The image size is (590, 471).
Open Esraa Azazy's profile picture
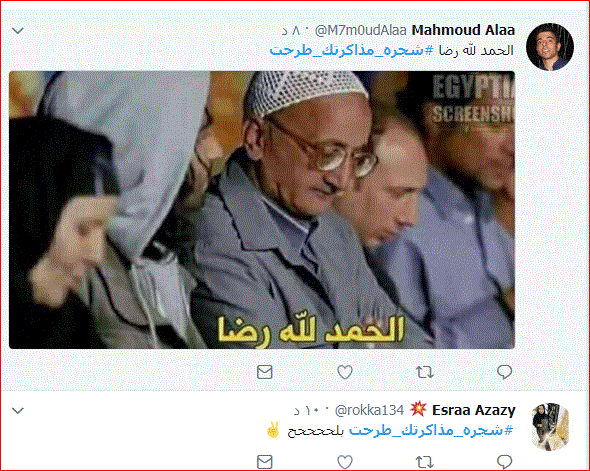tap(550, 427)
